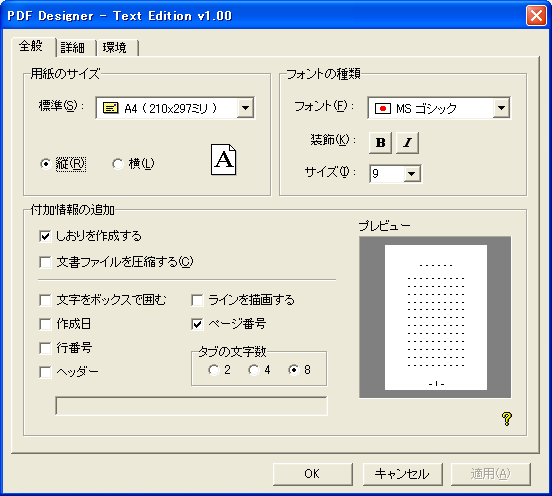The width and height of the screenshot is (552, 496).
Task: Click the yellow question mark help icon
Action: click(507, 419)
